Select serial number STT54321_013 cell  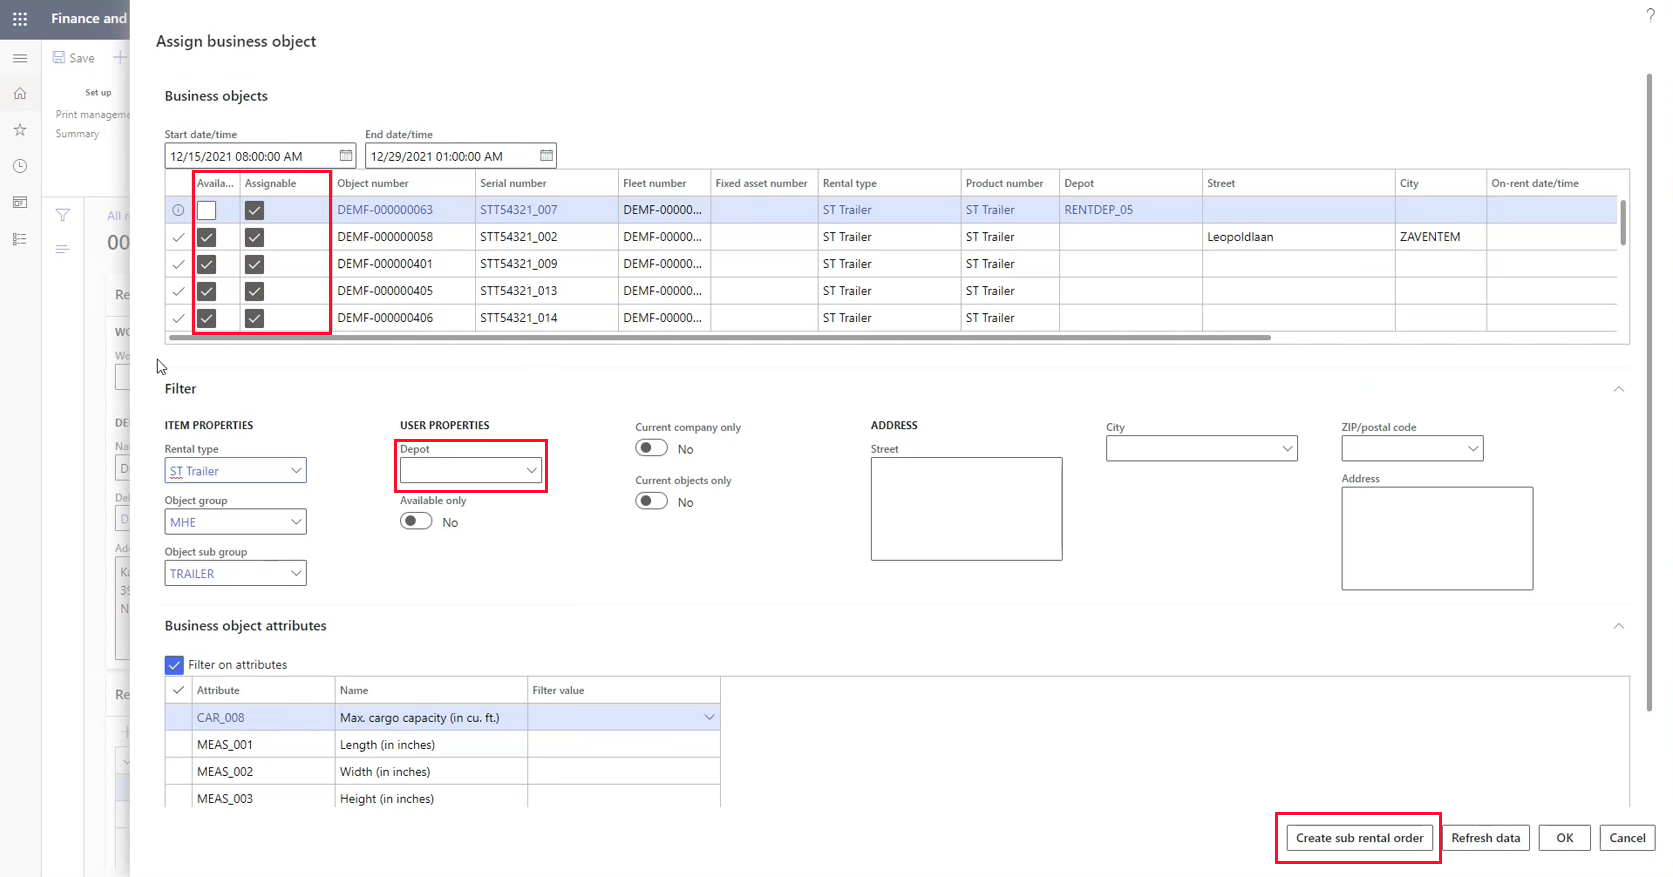(x=546, y=291)
